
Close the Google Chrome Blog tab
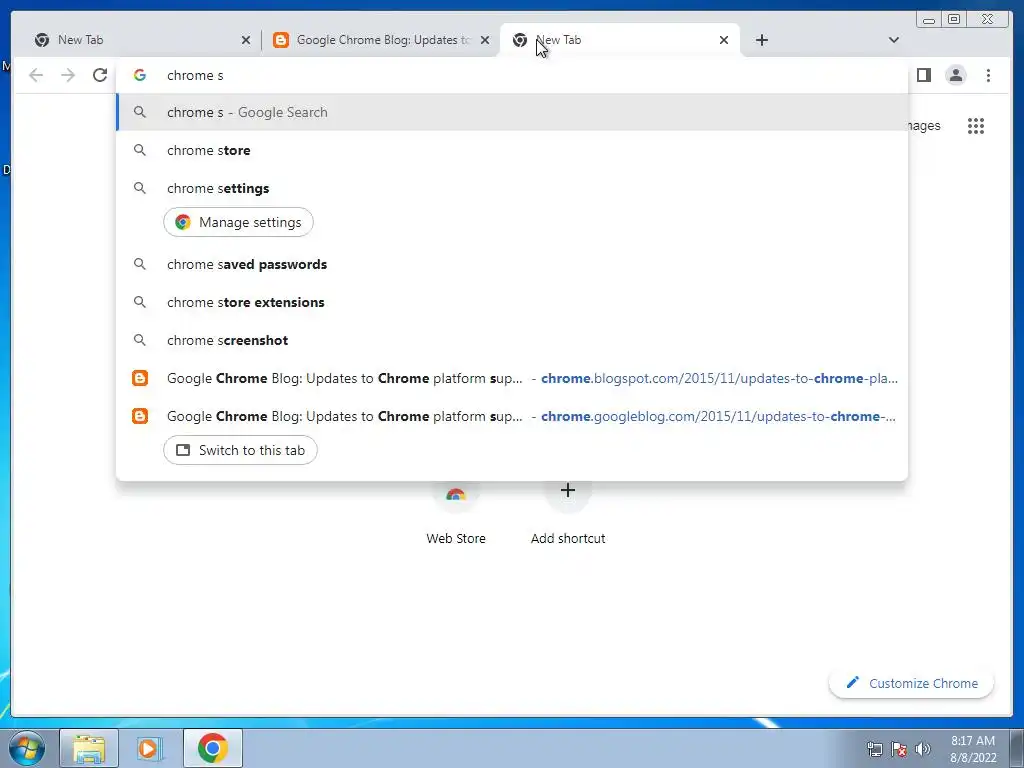tap(485, 40)
